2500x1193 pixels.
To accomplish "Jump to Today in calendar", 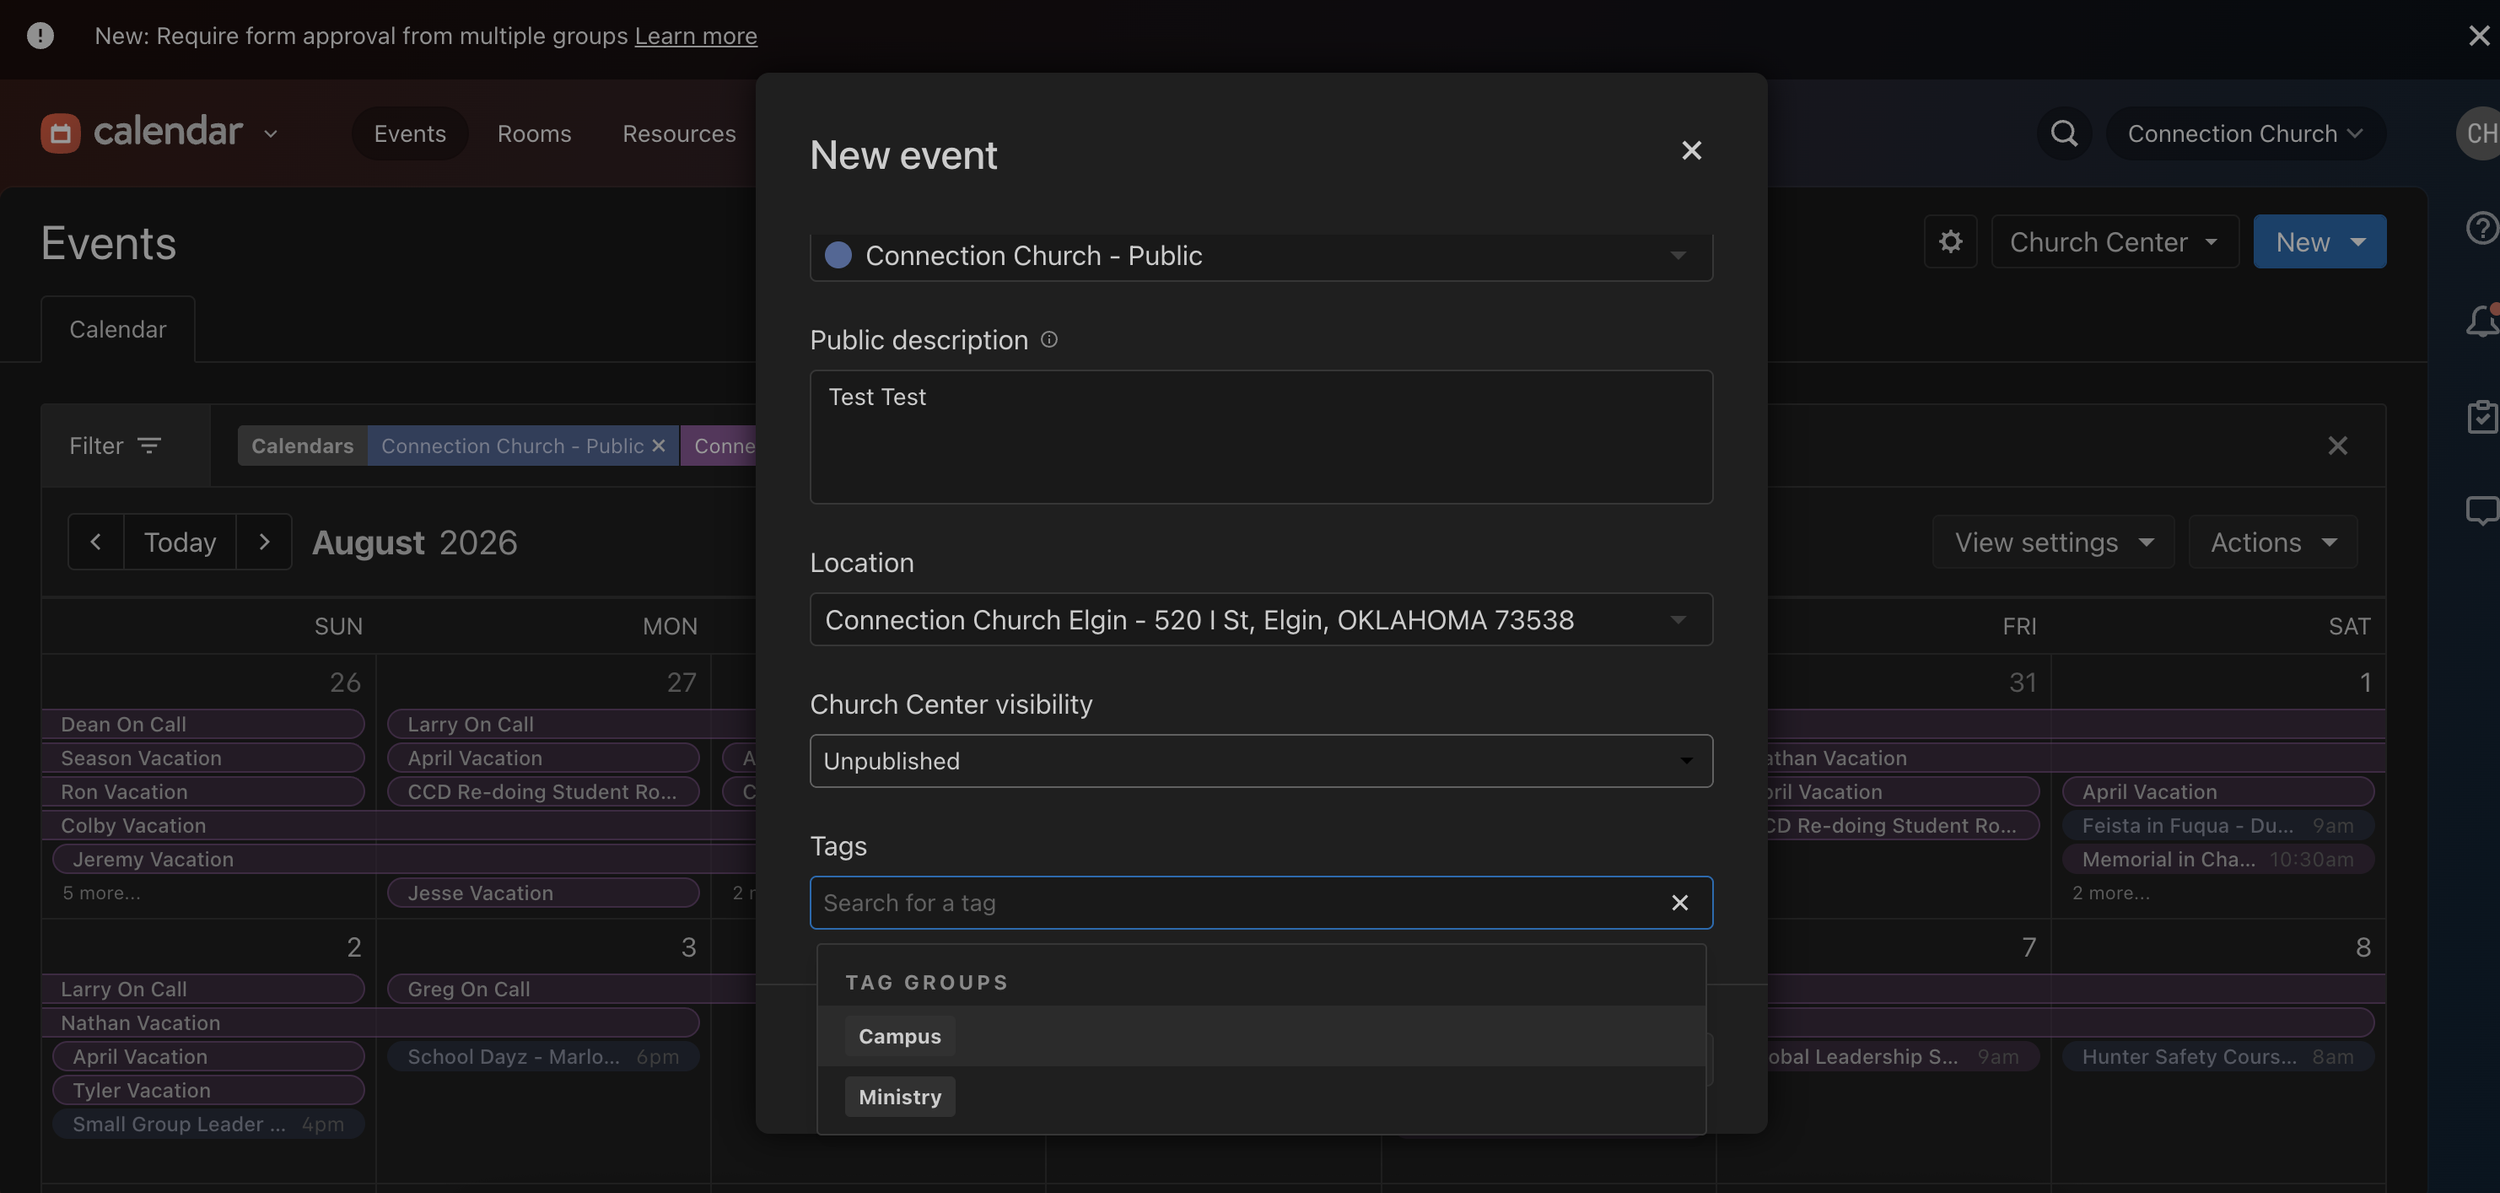I will click(x=180, y=542).
